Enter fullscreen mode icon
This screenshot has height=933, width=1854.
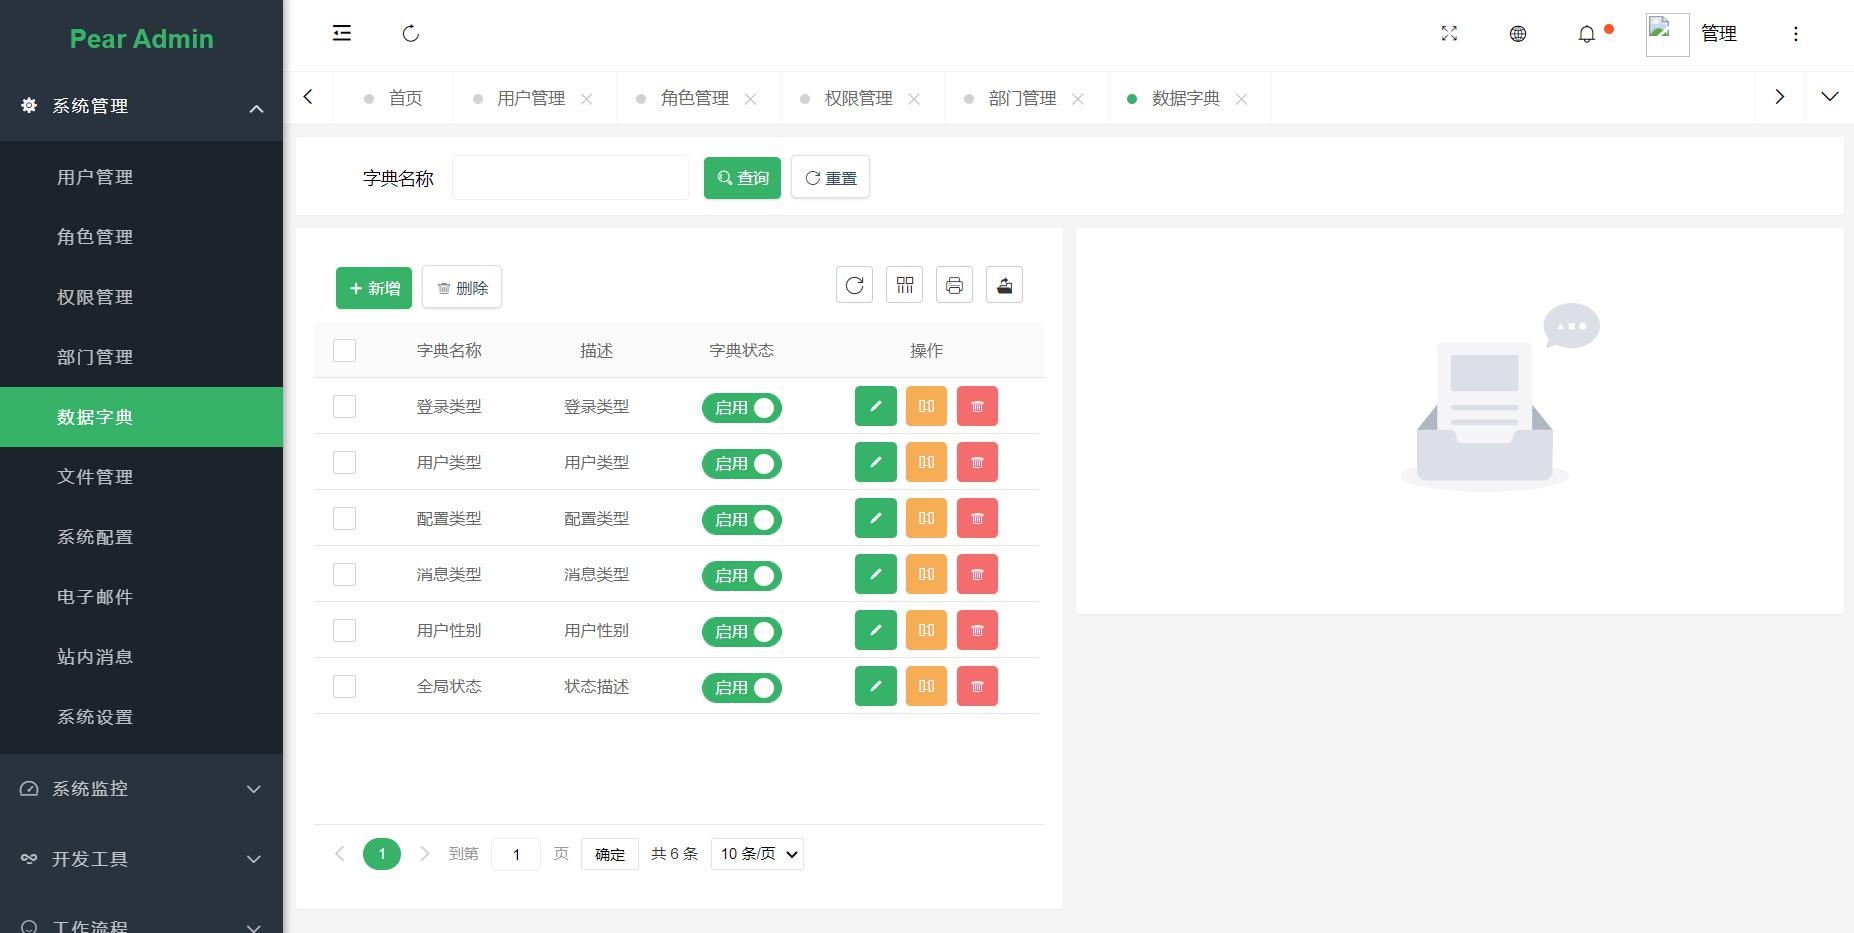pyautogui.click(x=1449, y=34)
